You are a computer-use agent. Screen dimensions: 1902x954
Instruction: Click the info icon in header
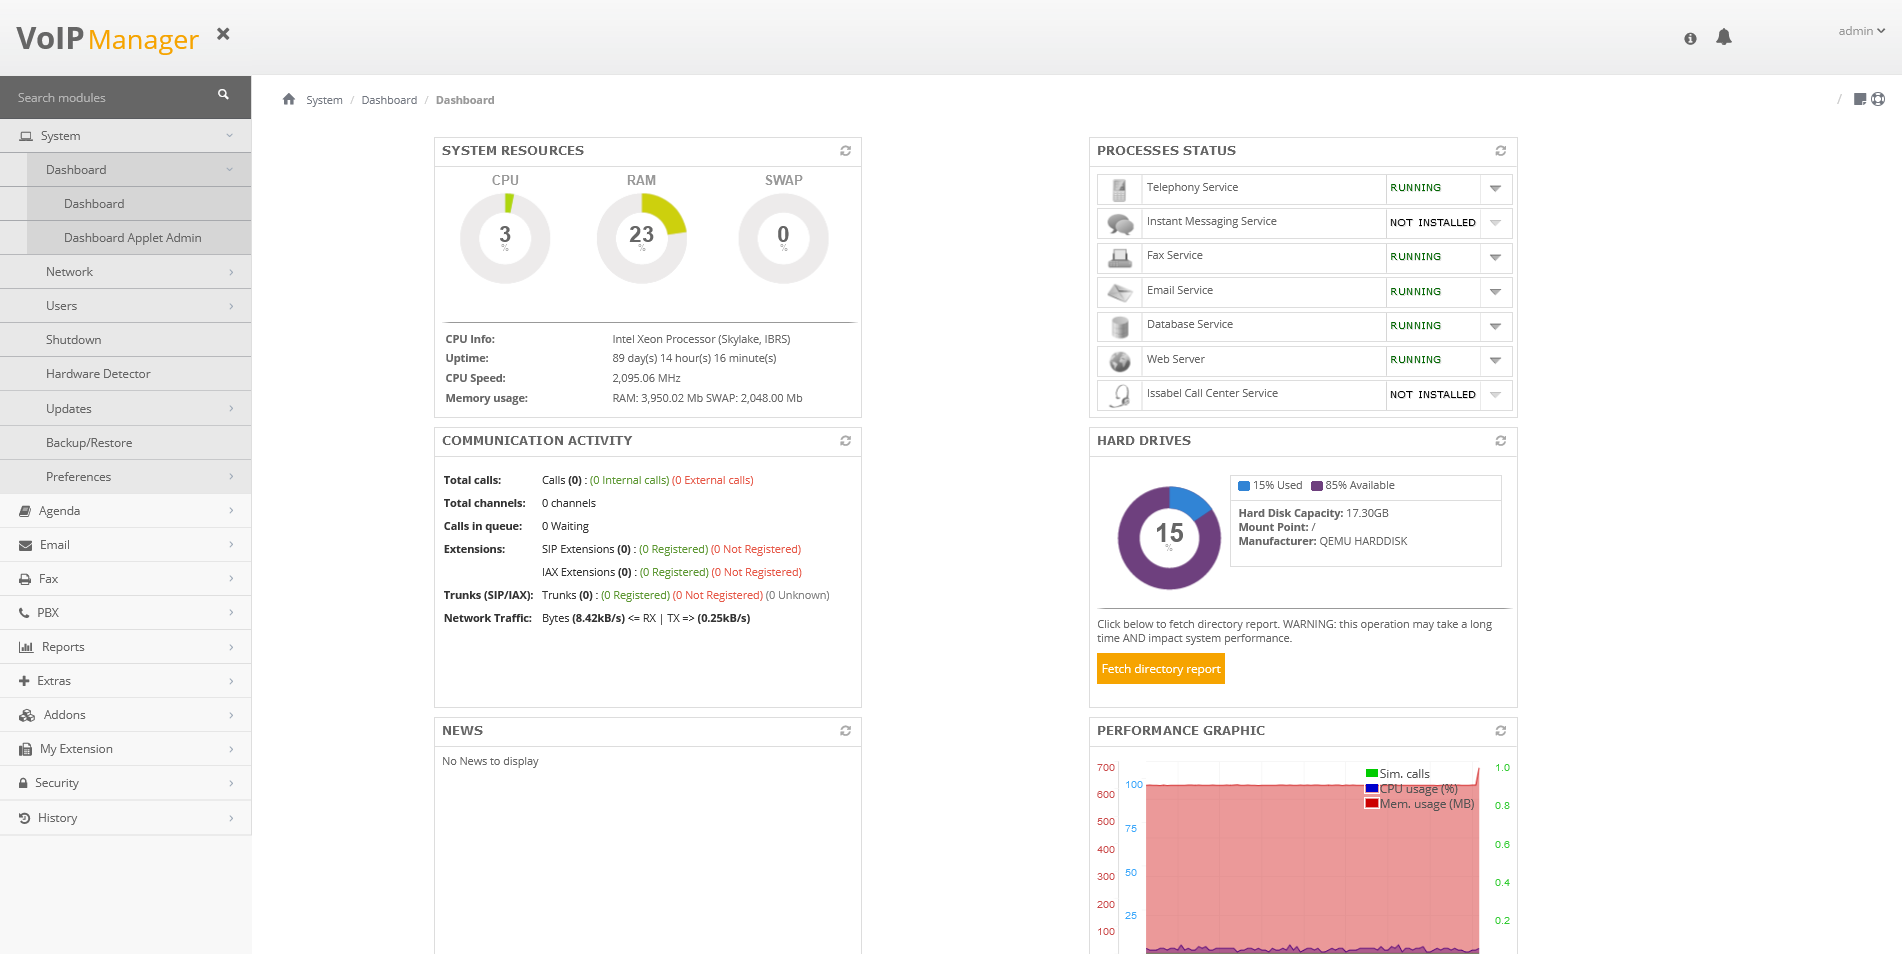pyautogui.click(x=1690, y=39)
